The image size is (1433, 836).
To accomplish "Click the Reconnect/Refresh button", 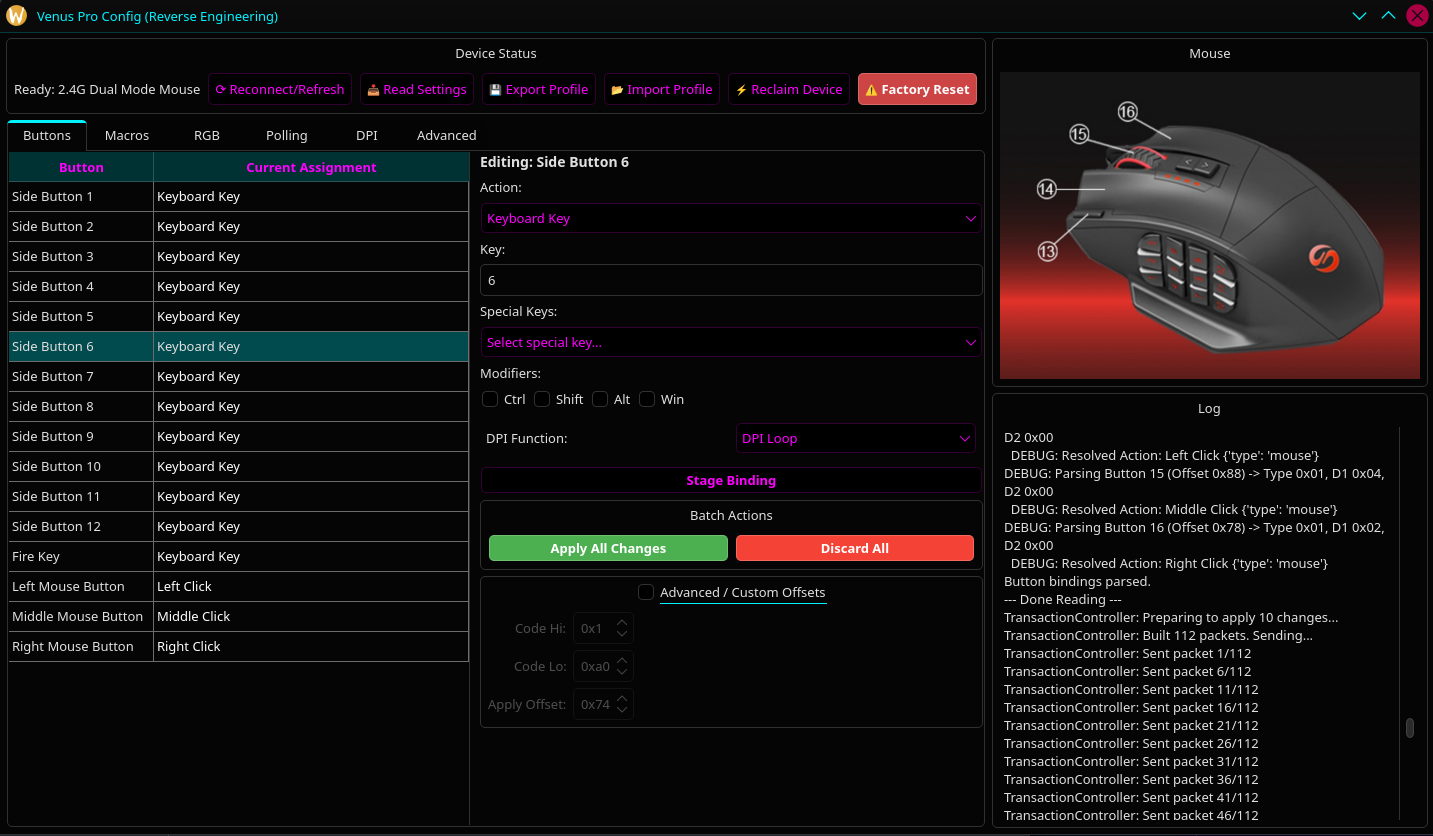I will pos(280,89).
